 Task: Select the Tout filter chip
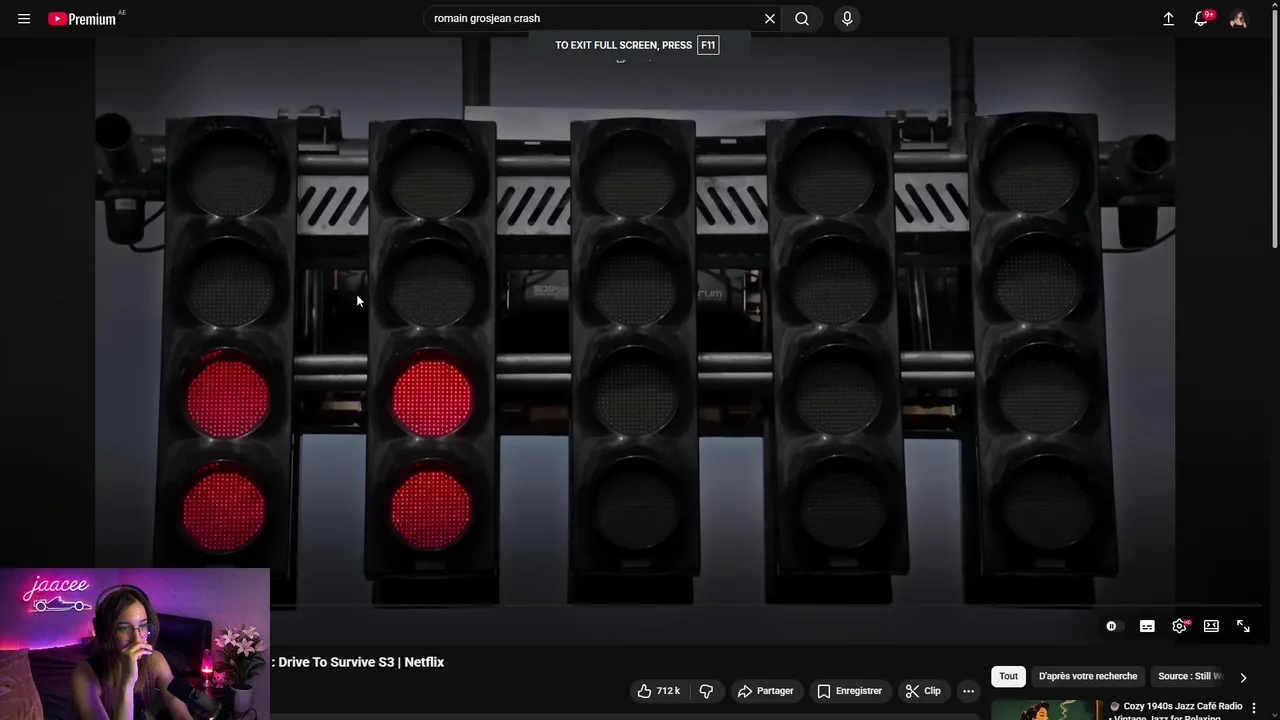[1008, 676]
